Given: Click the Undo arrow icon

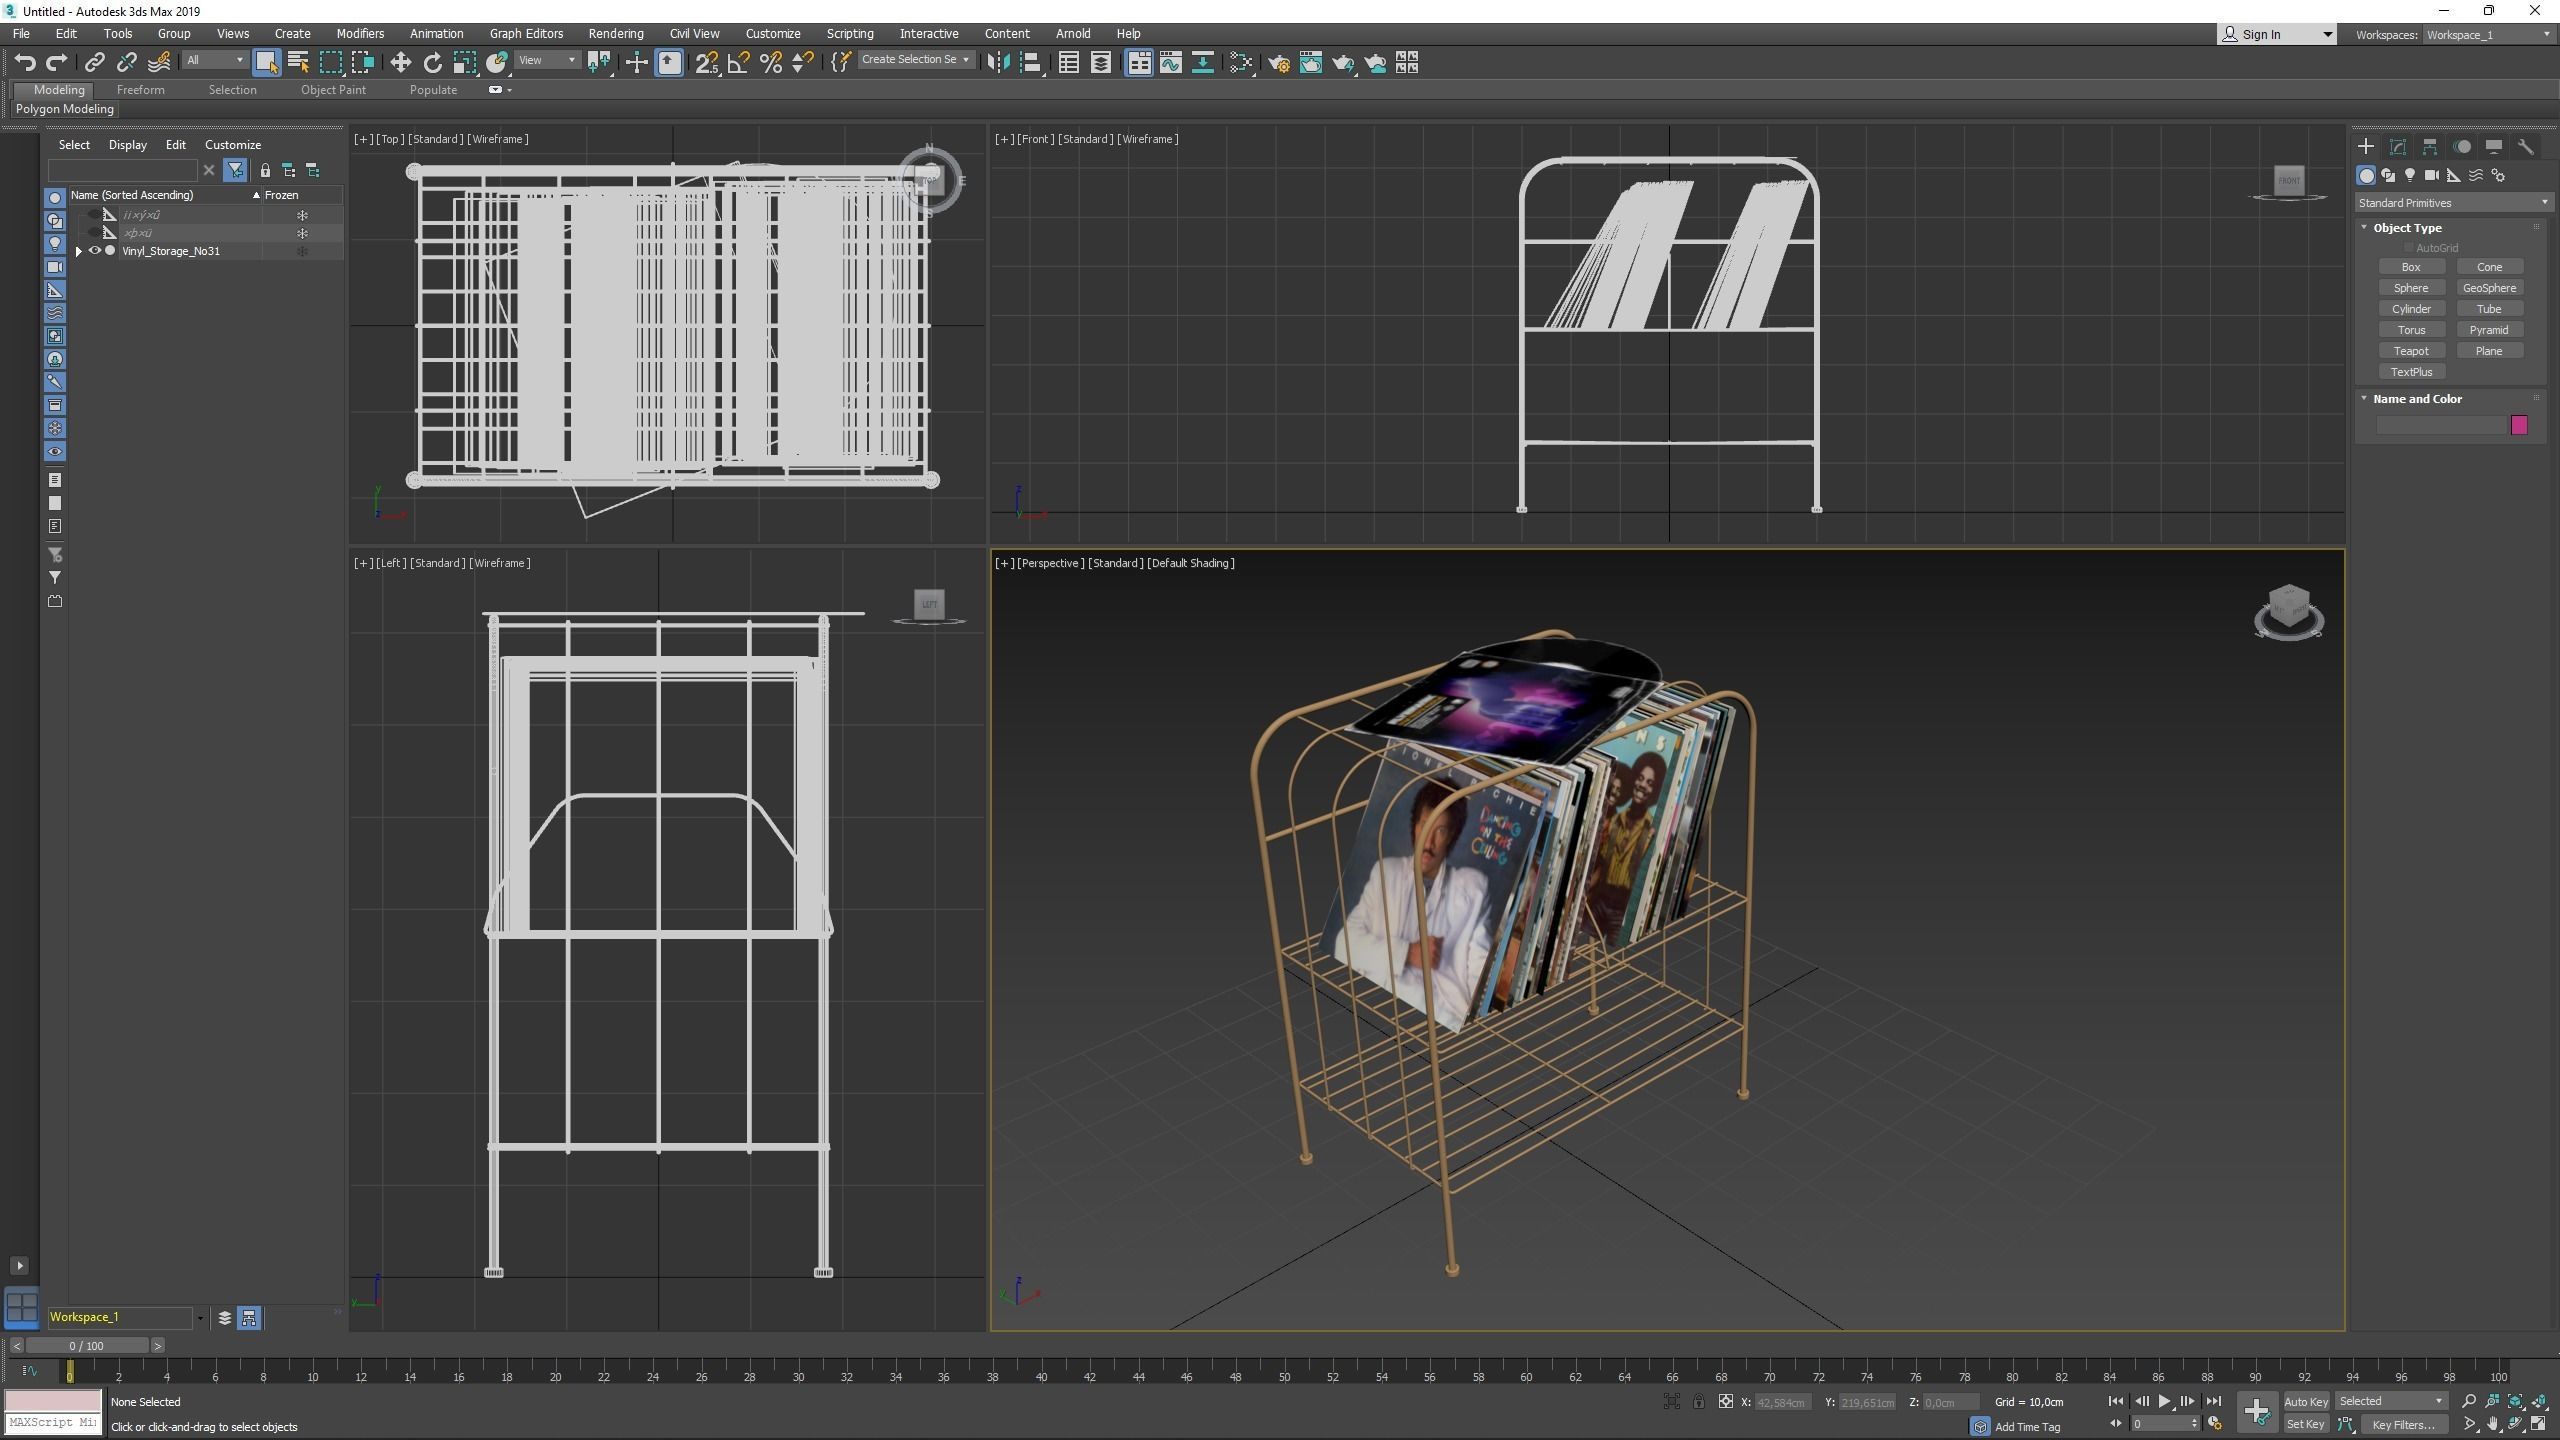Looking at the screenshot, I should point(25,63).
